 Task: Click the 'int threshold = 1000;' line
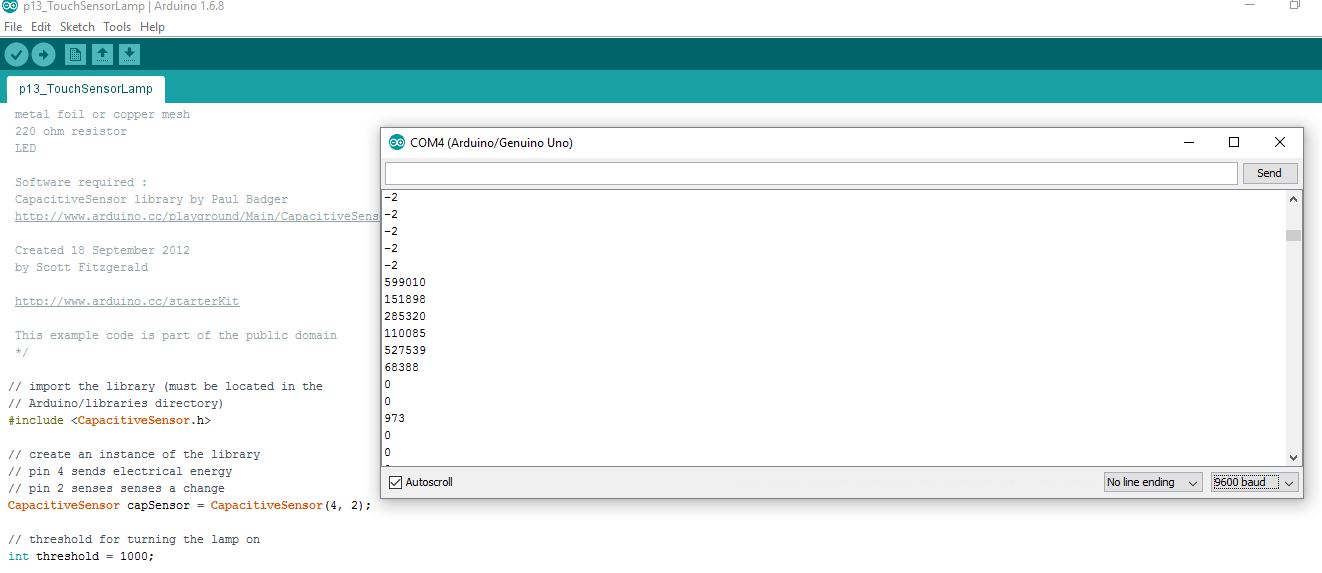point(81,556)
